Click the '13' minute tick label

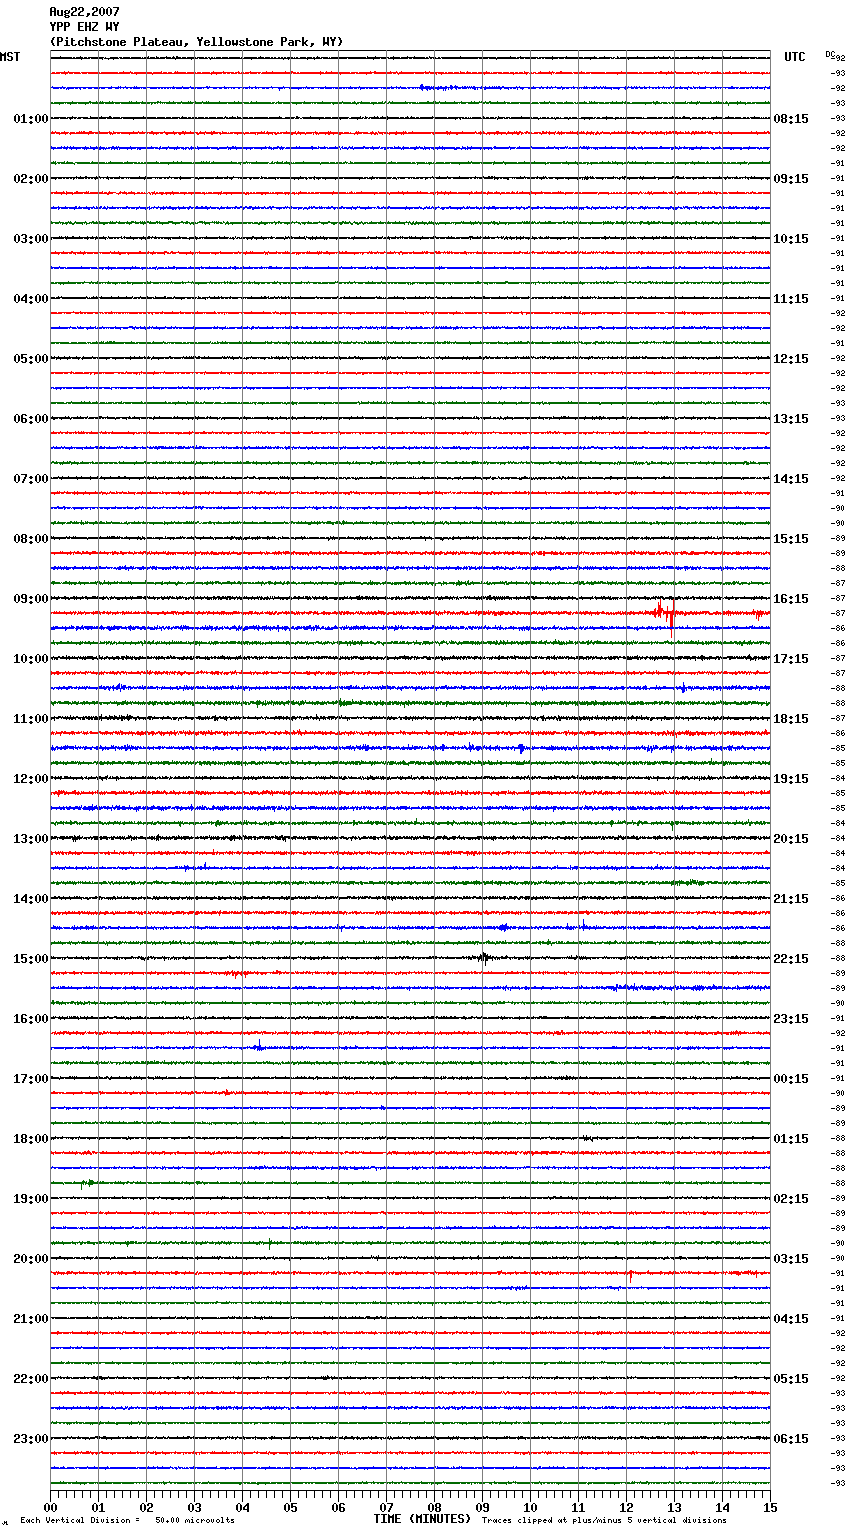pyautogui.click(x=674, y=1507)
